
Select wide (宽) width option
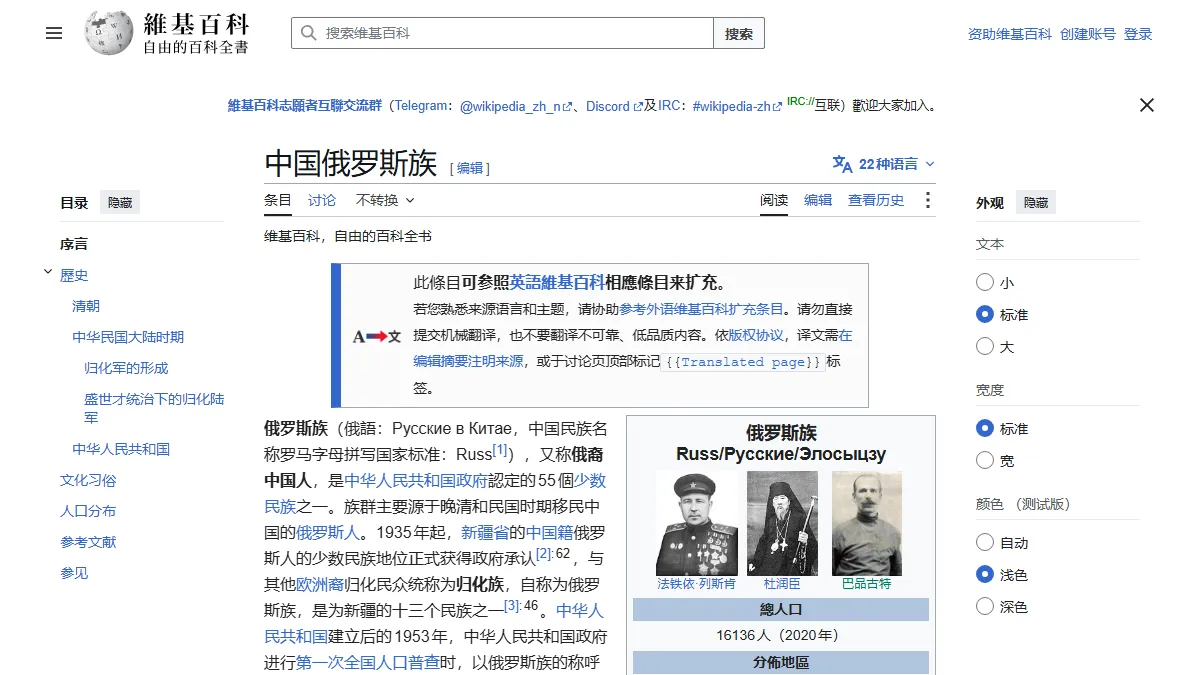[985, 461]
